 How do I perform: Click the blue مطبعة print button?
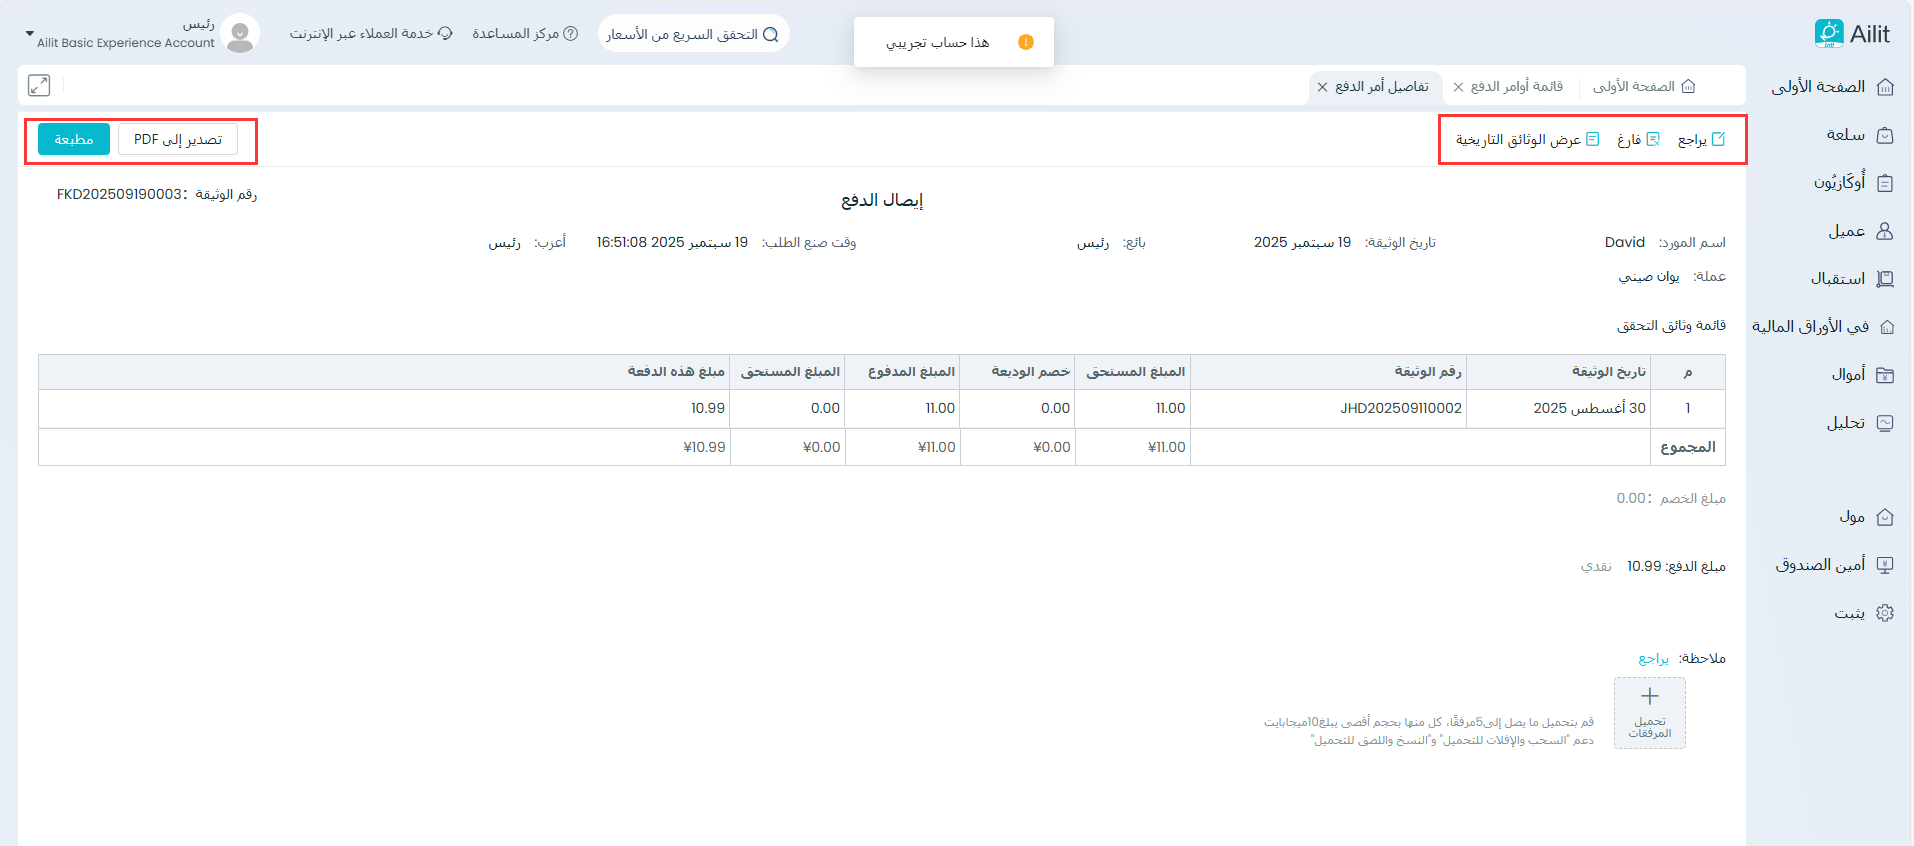point(74,140)
